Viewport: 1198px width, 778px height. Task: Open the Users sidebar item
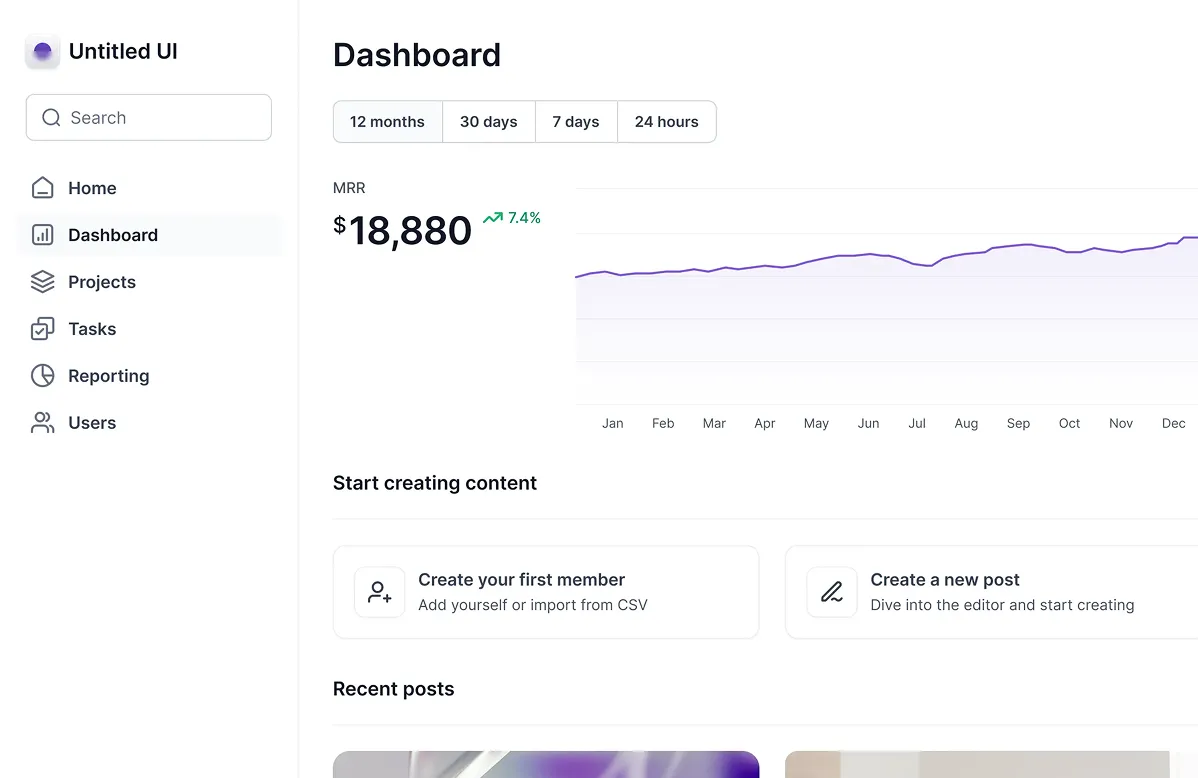pos(150,423)
